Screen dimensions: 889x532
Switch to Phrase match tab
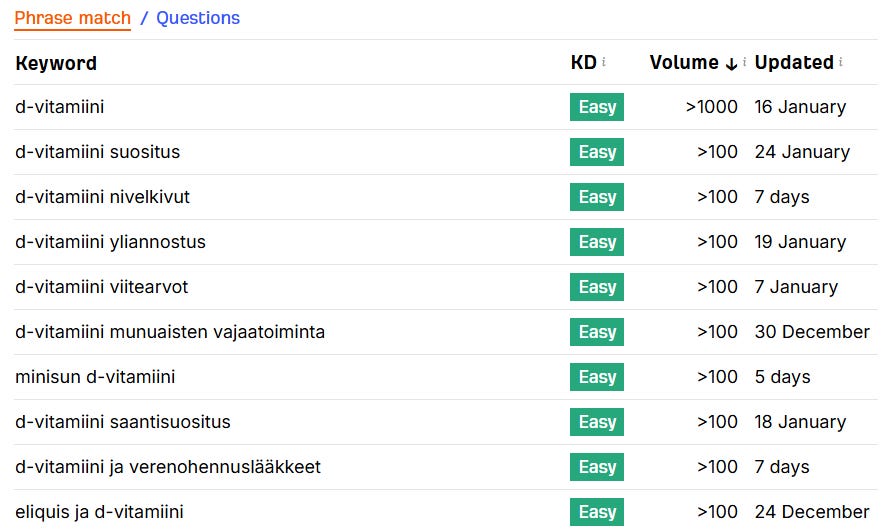pyautogui.click(x=72, y=18)
